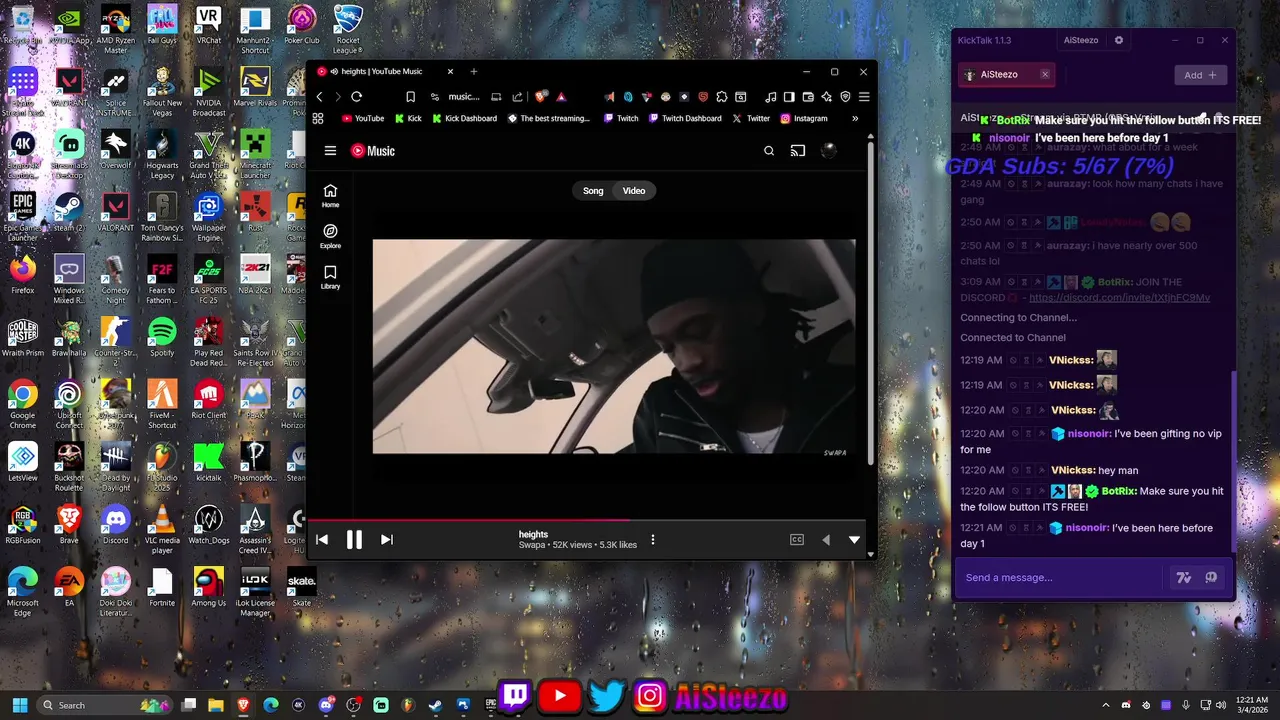Open site settings icon in address bar
This screenshot has width=1280, height=720.
coord(435,97)
